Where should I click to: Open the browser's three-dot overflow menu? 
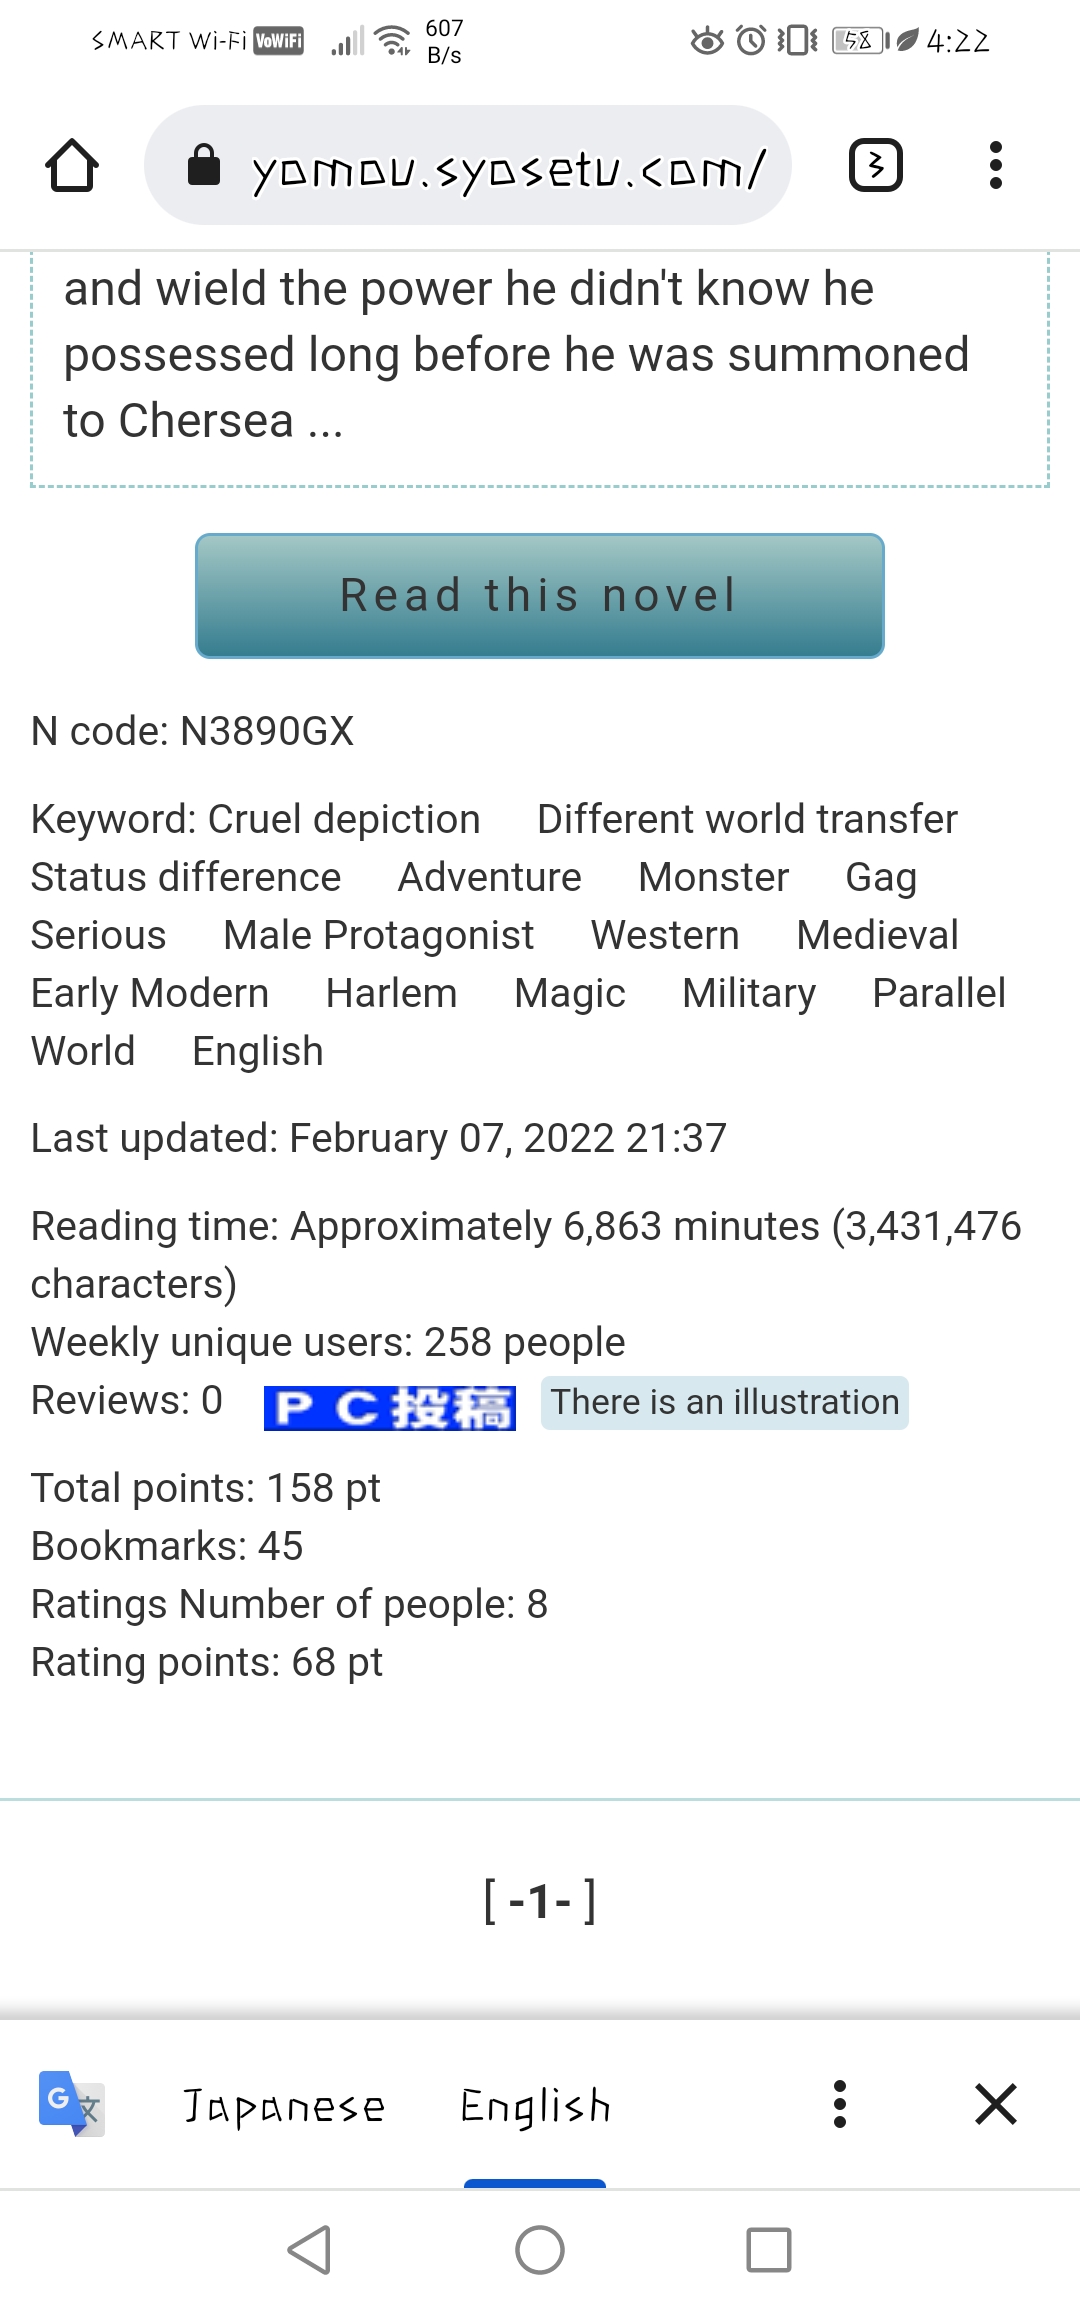pyautogui.click(x=994, y=165)
